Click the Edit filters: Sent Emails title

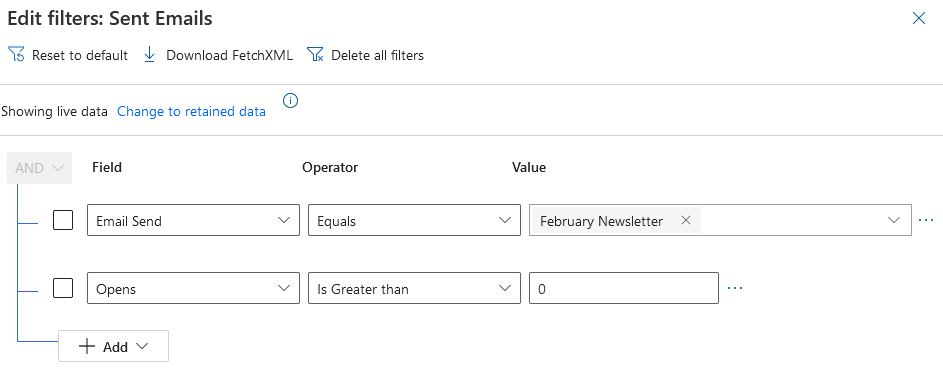[110, 18]
